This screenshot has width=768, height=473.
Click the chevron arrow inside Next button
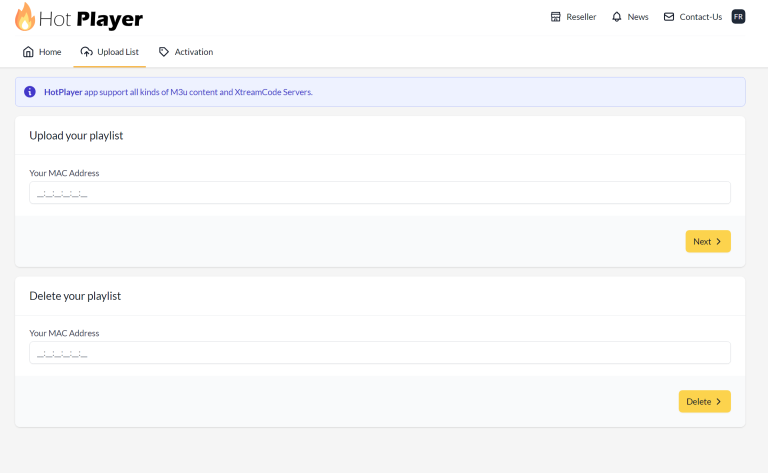719,241
